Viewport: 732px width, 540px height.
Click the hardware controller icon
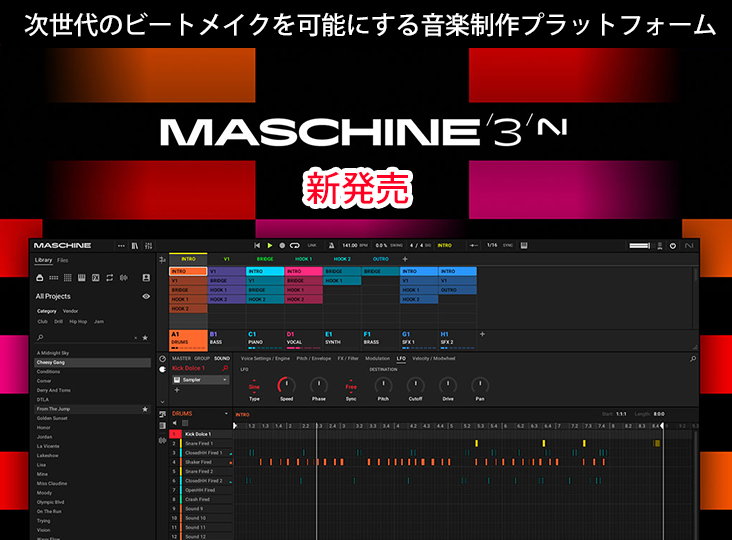(x=660, y=245)
